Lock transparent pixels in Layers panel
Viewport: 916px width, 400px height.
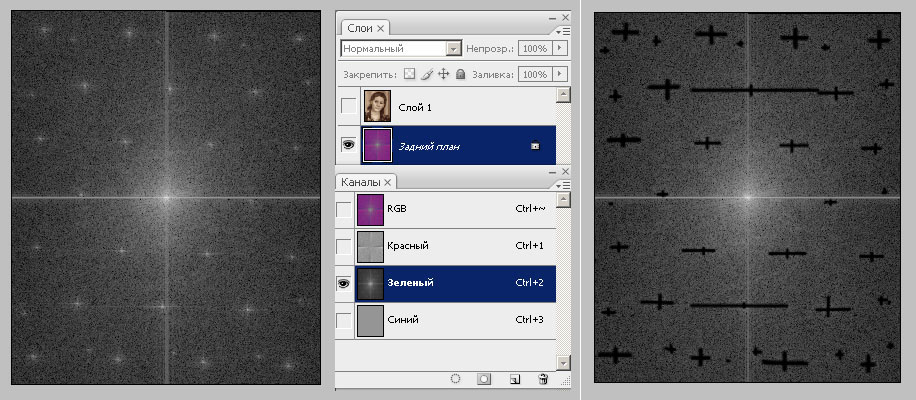point(410,75)
